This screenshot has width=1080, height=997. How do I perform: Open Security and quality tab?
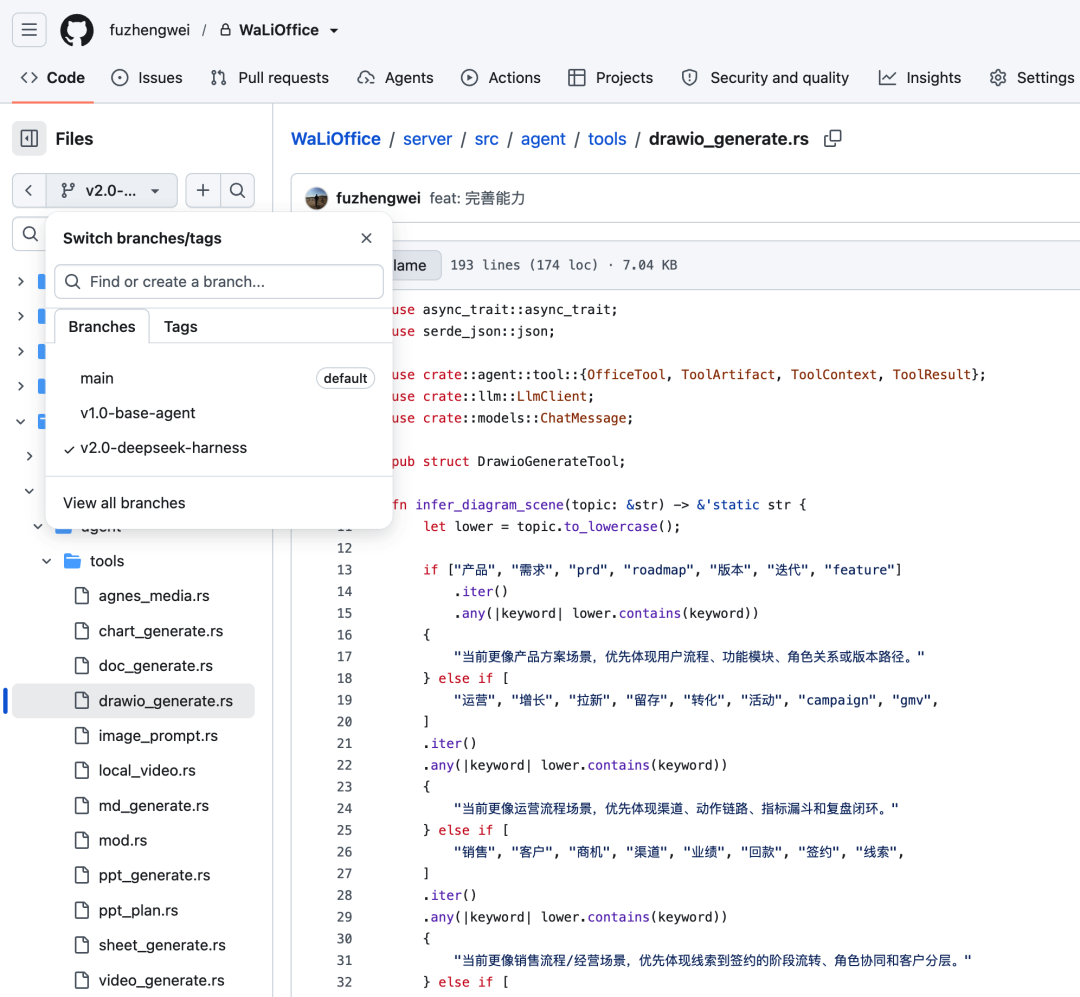click(765, 78)
